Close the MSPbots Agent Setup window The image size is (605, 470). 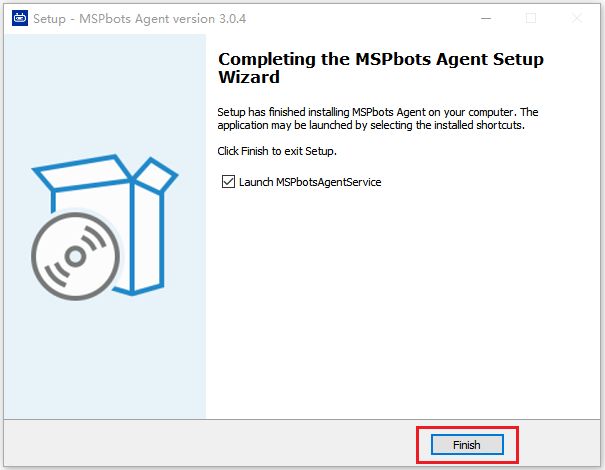coord(577,18)
